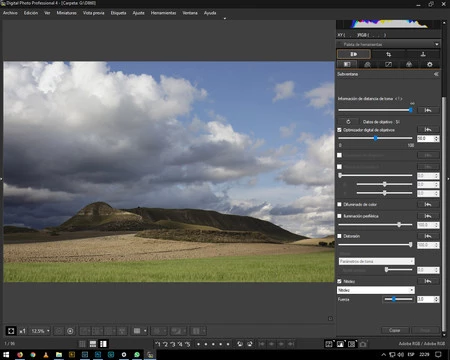Image resolution: width=450 pixels, height=360 pixels.
Task: Reset the Nitidez sharpness setting
Action: coord(428,281)
